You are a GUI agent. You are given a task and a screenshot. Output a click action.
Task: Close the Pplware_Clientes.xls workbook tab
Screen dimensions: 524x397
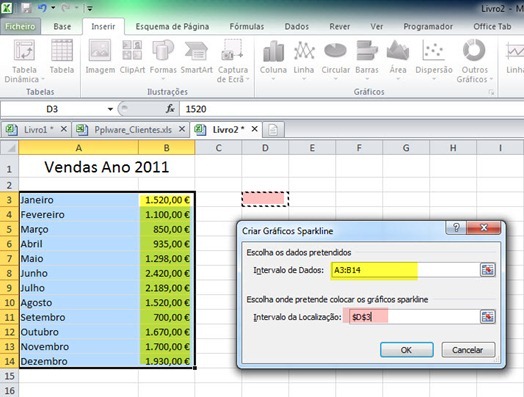coord(182,129)
